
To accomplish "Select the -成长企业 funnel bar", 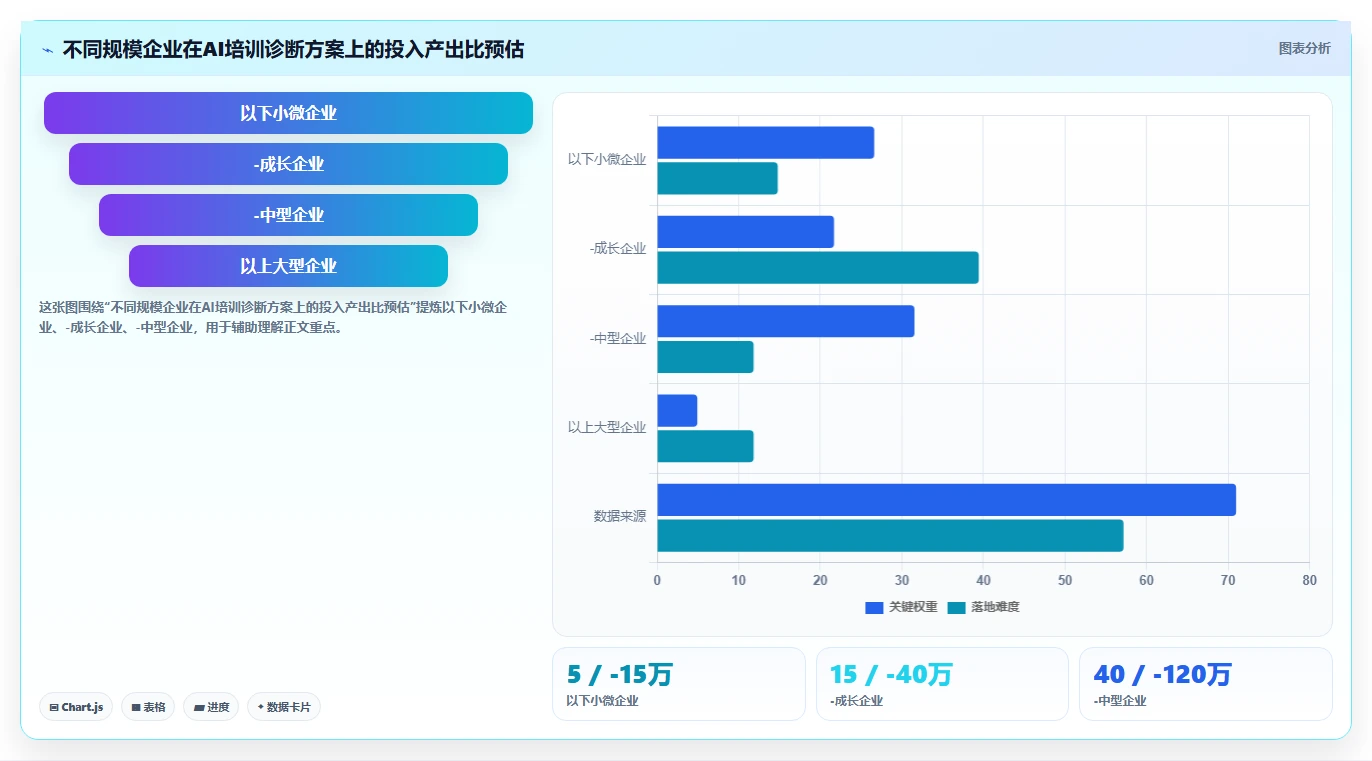I will (288, 164).
